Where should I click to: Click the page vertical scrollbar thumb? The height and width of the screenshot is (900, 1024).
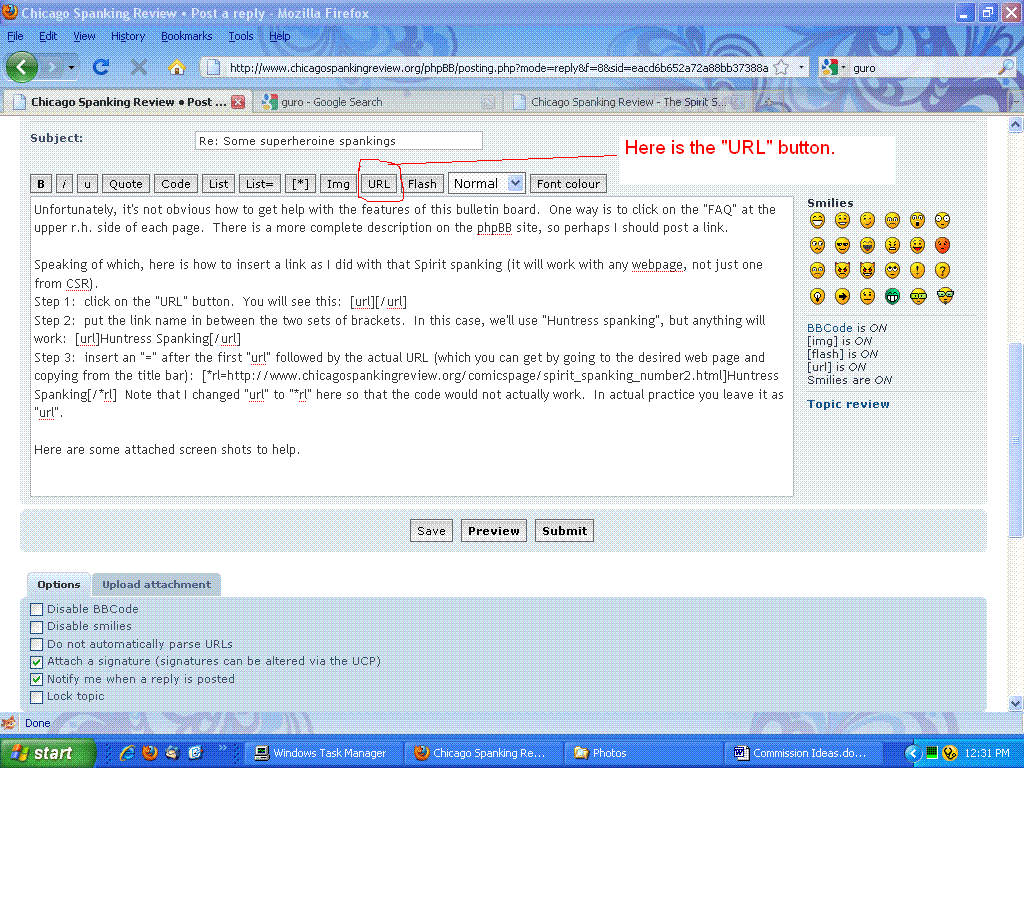(1015, 440)
